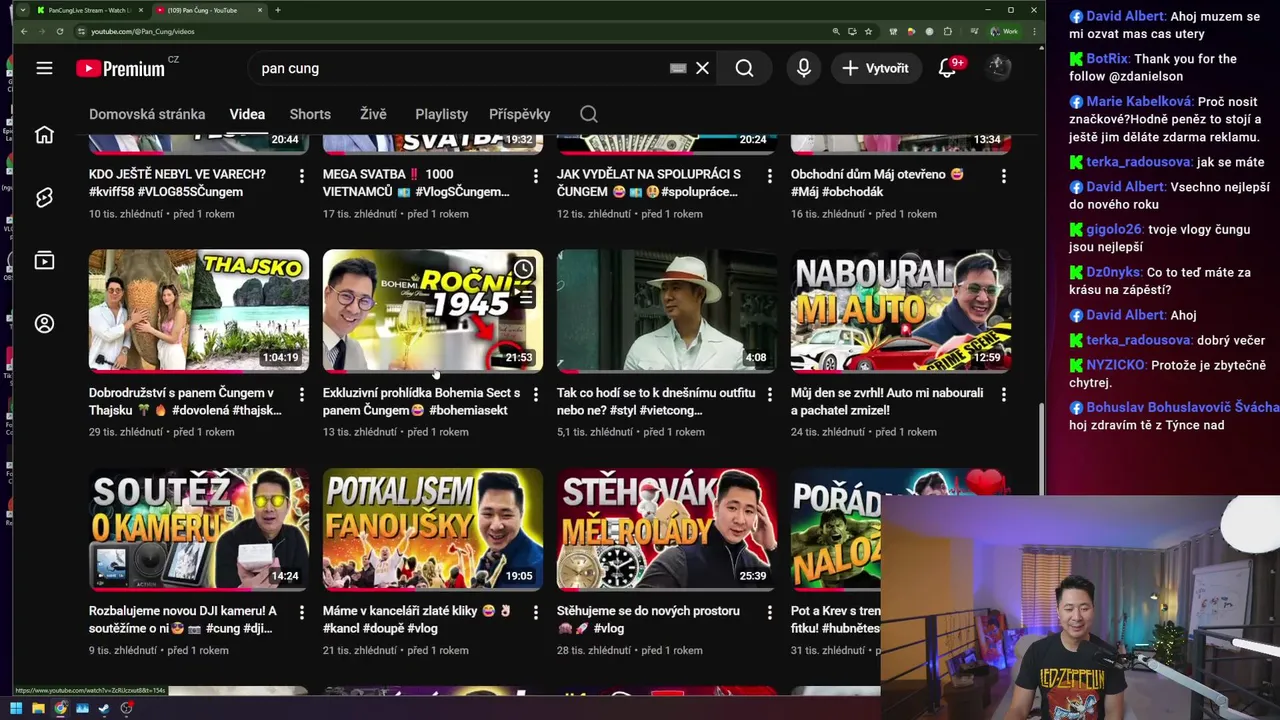Switch to the Shorts channel tab
1280x720 pixels.
point(310,114)
